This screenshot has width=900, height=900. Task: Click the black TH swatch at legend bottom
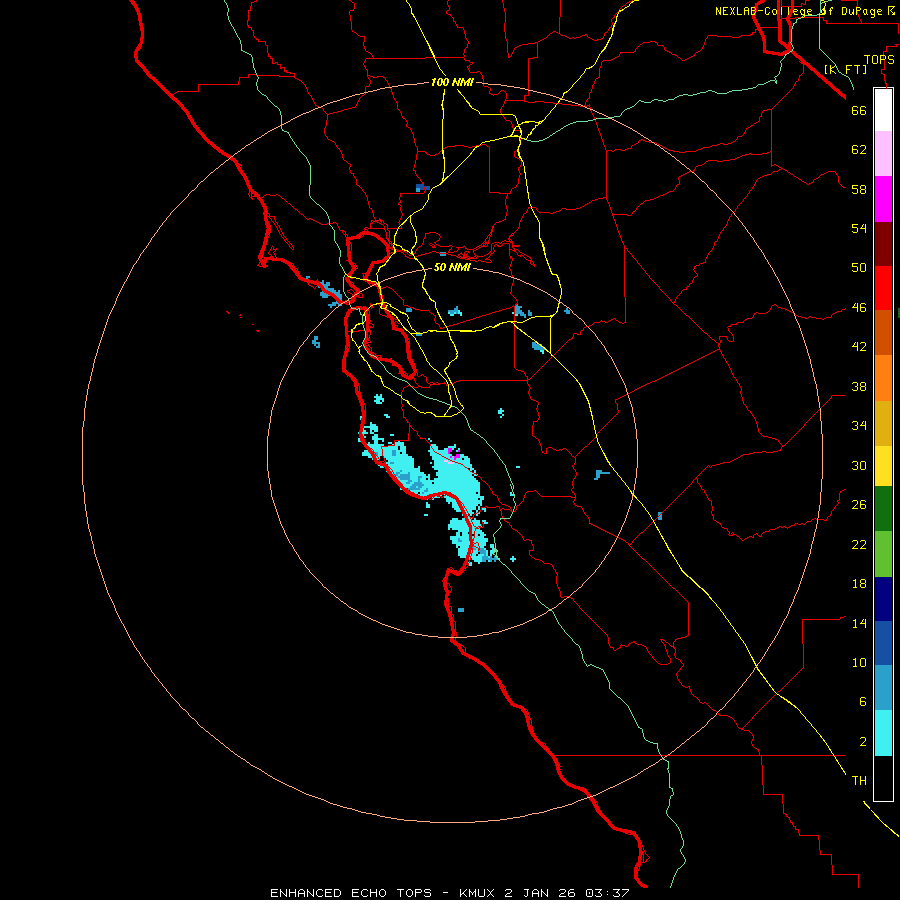coord(883,778)
